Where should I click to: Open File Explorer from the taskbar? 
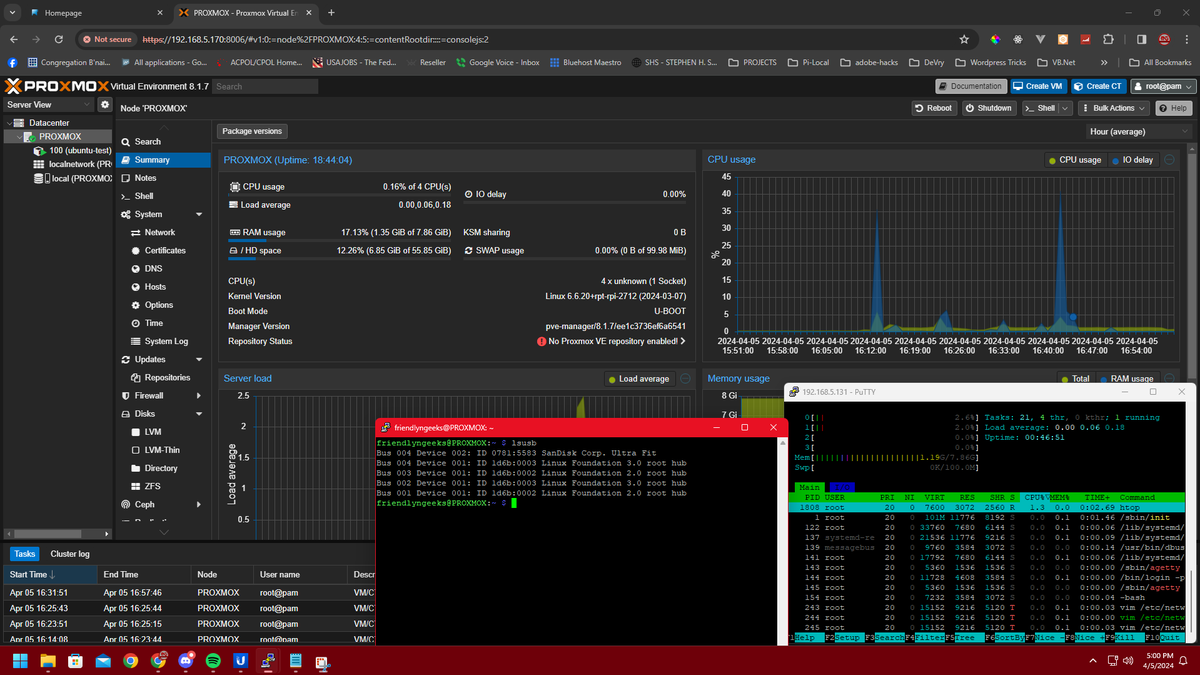48,661
